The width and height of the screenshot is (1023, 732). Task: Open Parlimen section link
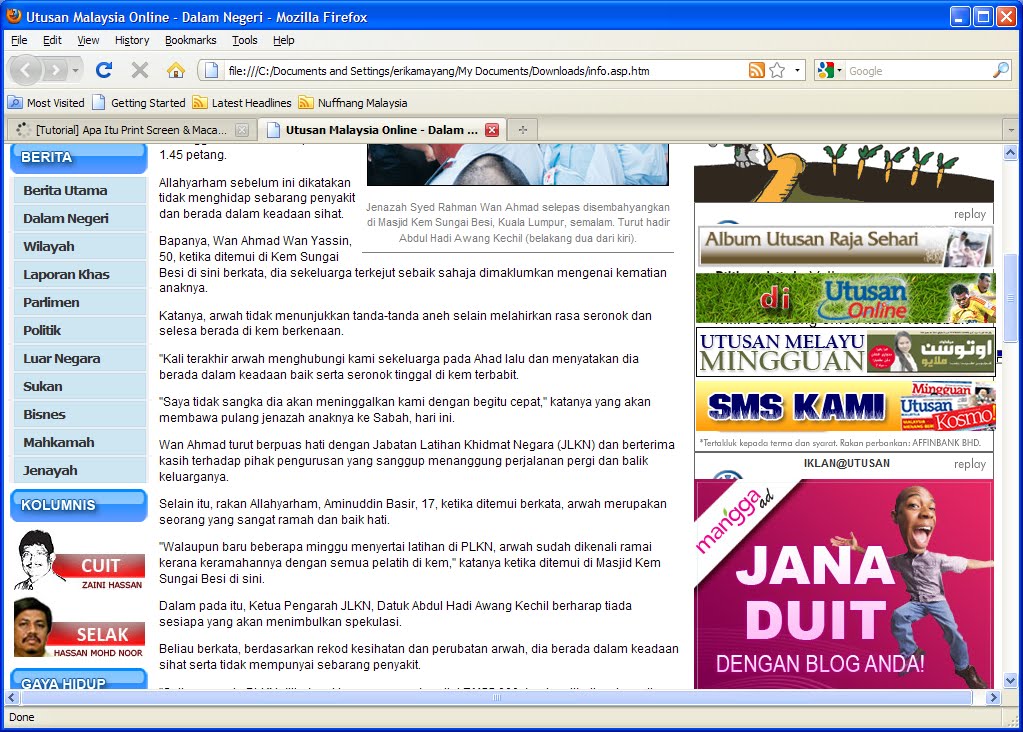pyautogui.click(x=80, y=303)
